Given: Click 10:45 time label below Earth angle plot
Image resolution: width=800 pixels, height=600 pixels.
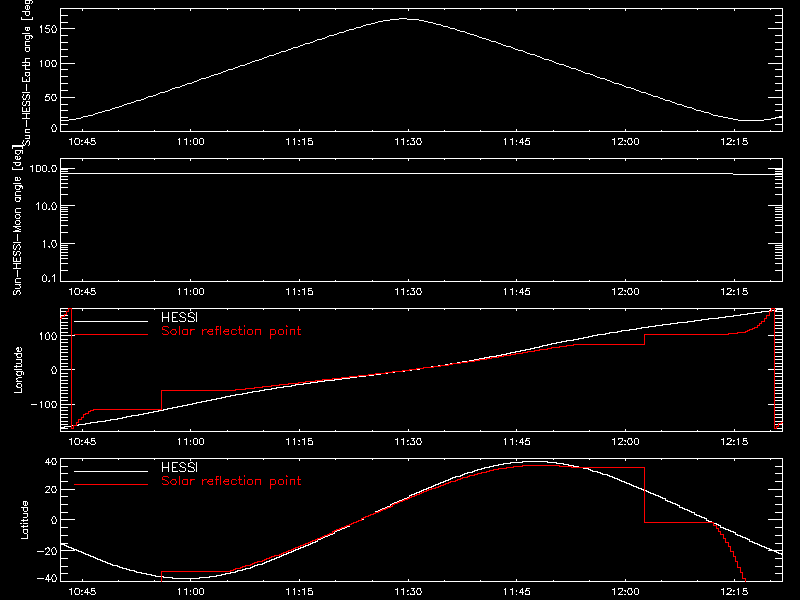Looking at the screenshot, I should pos(82,142).
